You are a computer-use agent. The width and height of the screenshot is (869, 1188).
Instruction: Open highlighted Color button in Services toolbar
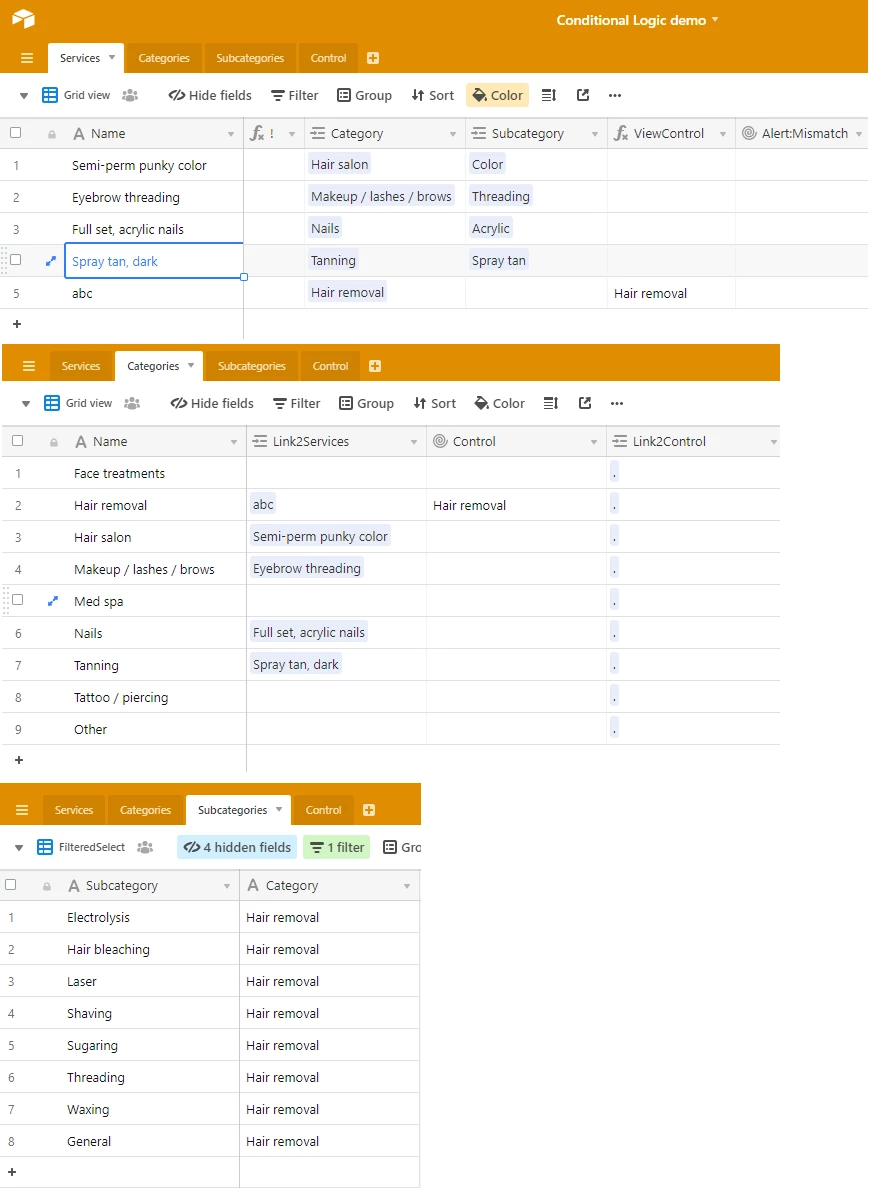tap(498, 95)
